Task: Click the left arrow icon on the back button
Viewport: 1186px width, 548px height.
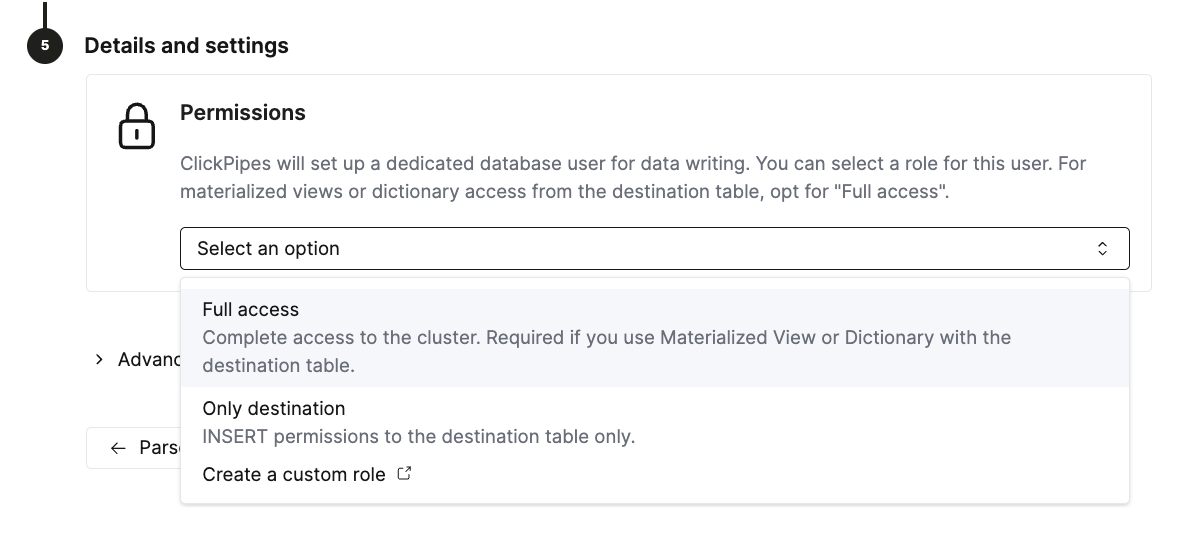Action: (x=118, y=448)
